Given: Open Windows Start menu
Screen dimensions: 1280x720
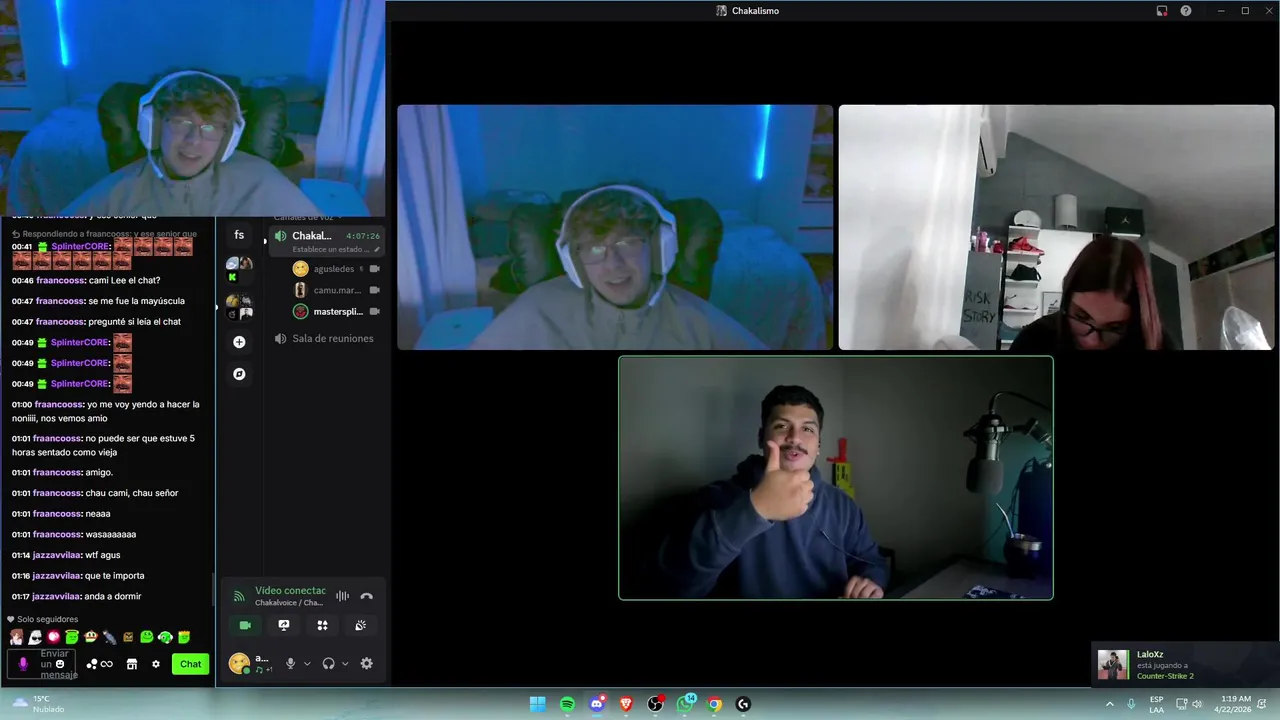Looking at the screenshot, I should pyautogui.click(x=537, y=704).
